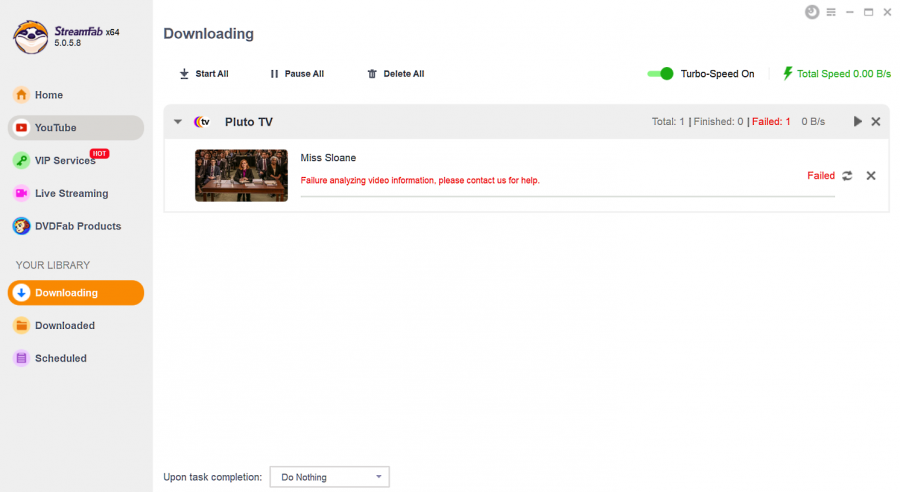Close the StreamFab window
Viewport: 900px width, 492px height.
click(x=887, y=12)
